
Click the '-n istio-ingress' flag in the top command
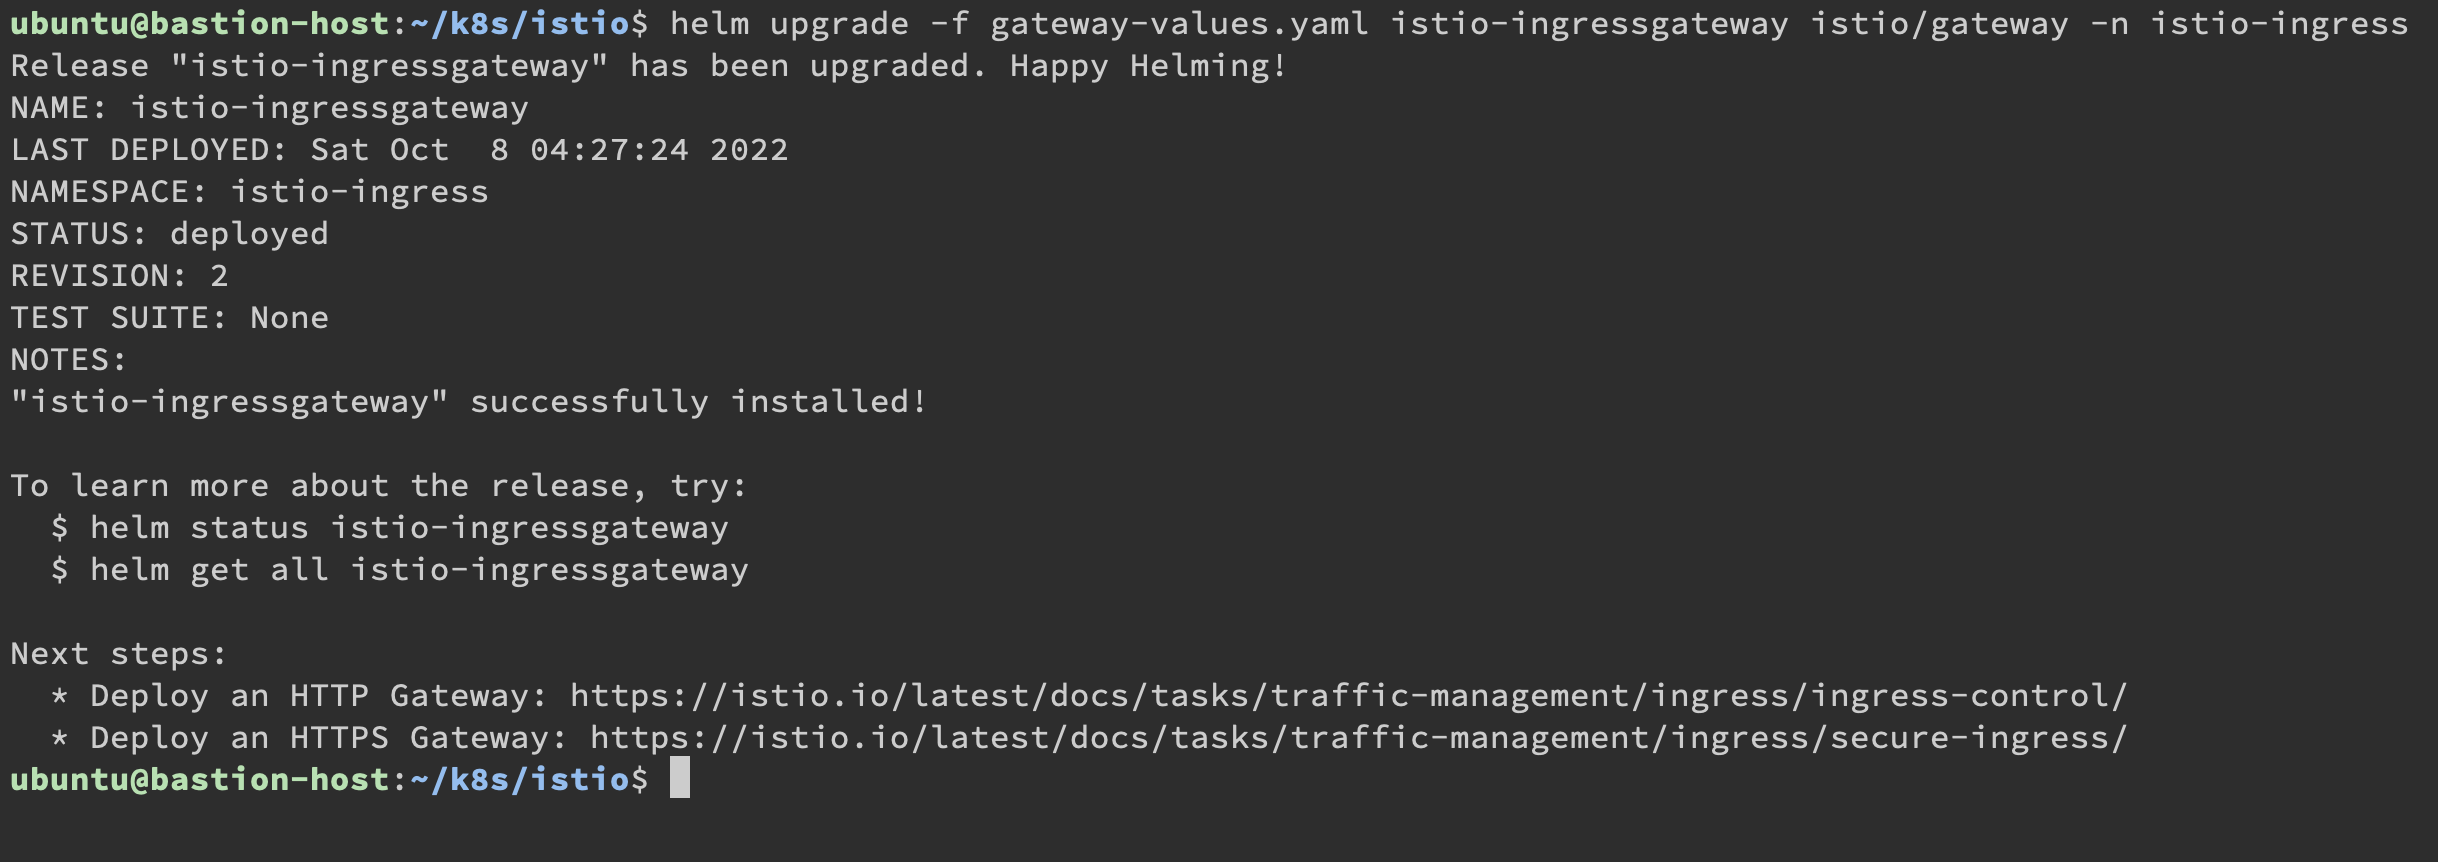2249,24
